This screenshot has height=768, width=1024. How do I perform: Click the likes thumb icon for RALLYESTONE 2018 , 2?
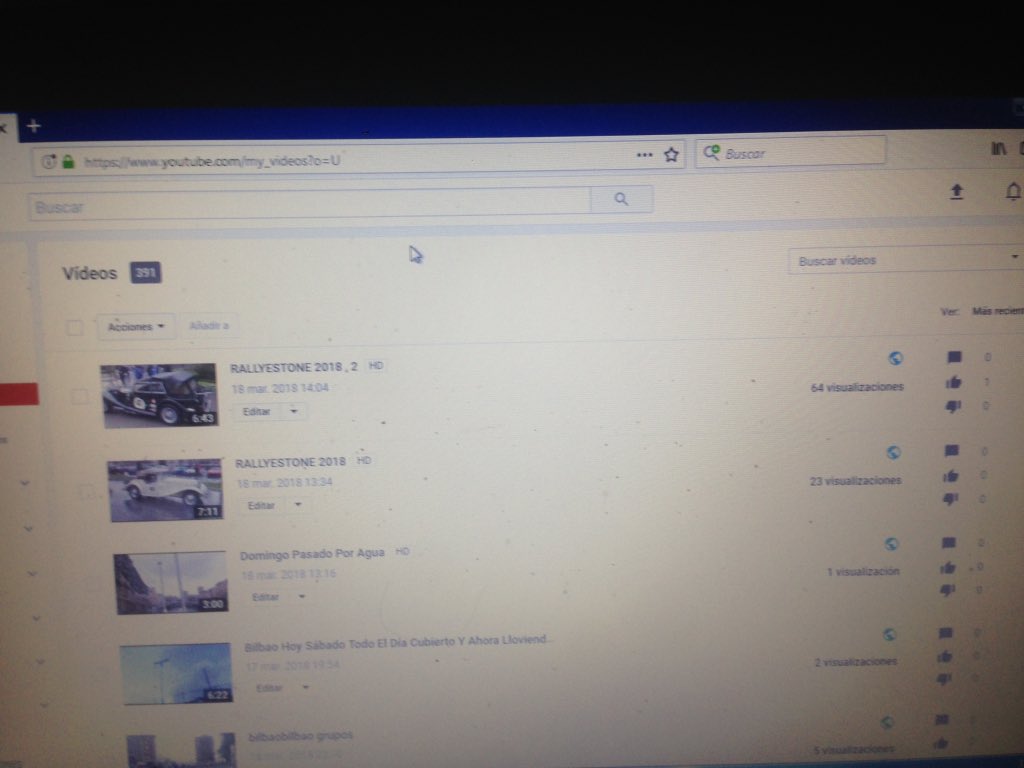pos(953,382)
